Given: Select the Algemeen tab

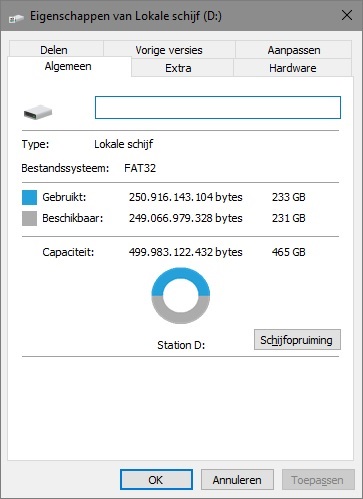Looking at the screenshot, I should (69, 66).
